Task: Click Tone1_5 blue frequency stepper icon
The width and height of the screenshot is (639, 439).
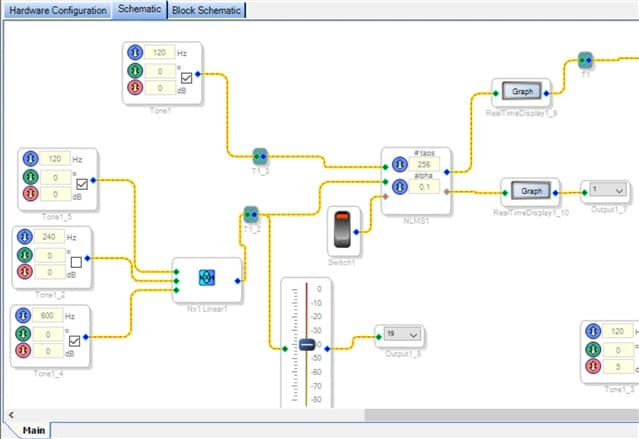Action: click(x=30, y=159)
